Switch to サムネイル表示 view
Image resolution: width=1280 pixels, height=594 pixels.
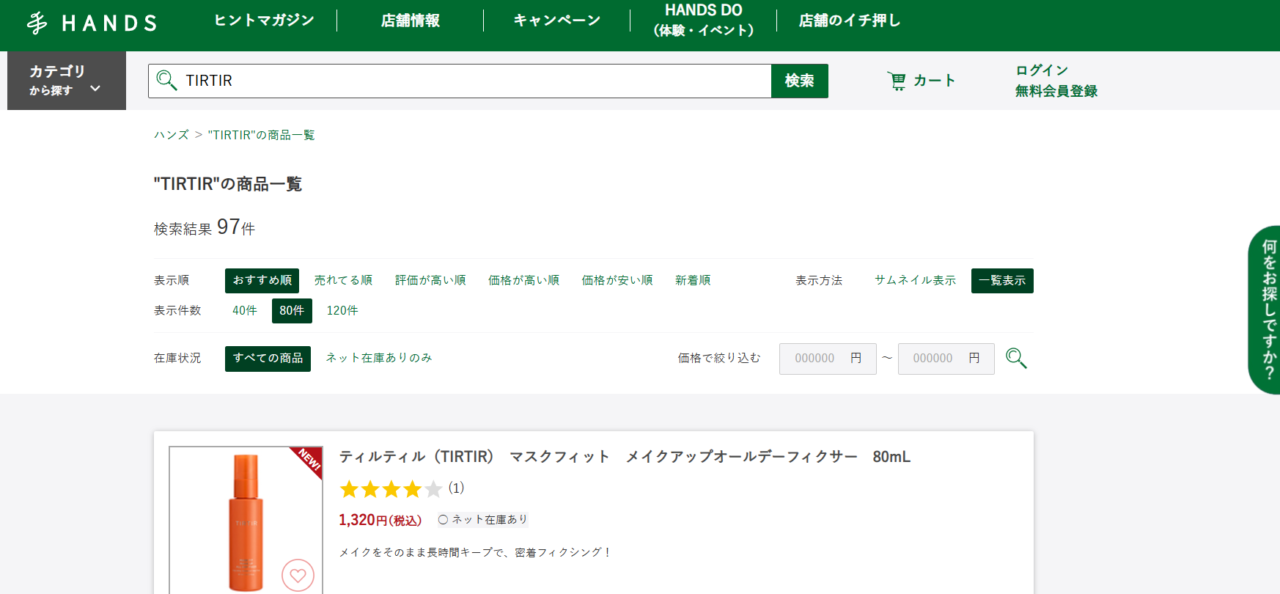click(915, 281)
